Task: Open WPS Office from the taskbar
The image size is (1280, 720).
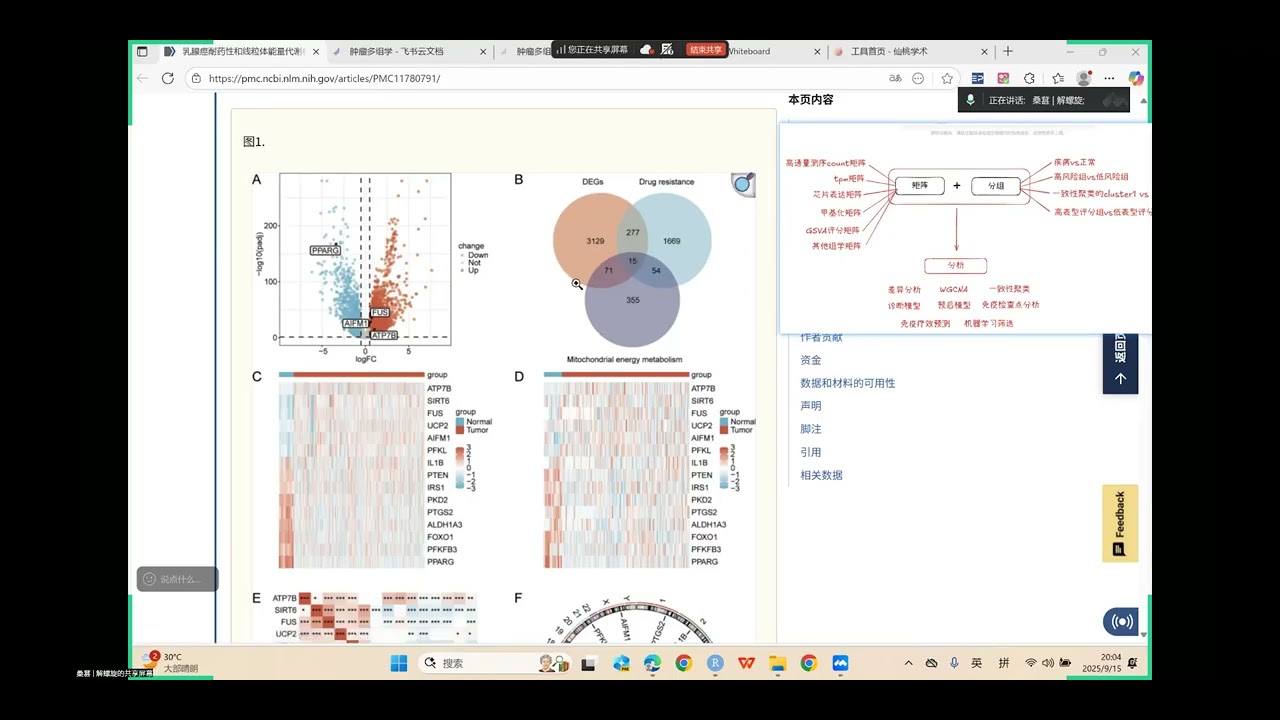Action: 746,663
